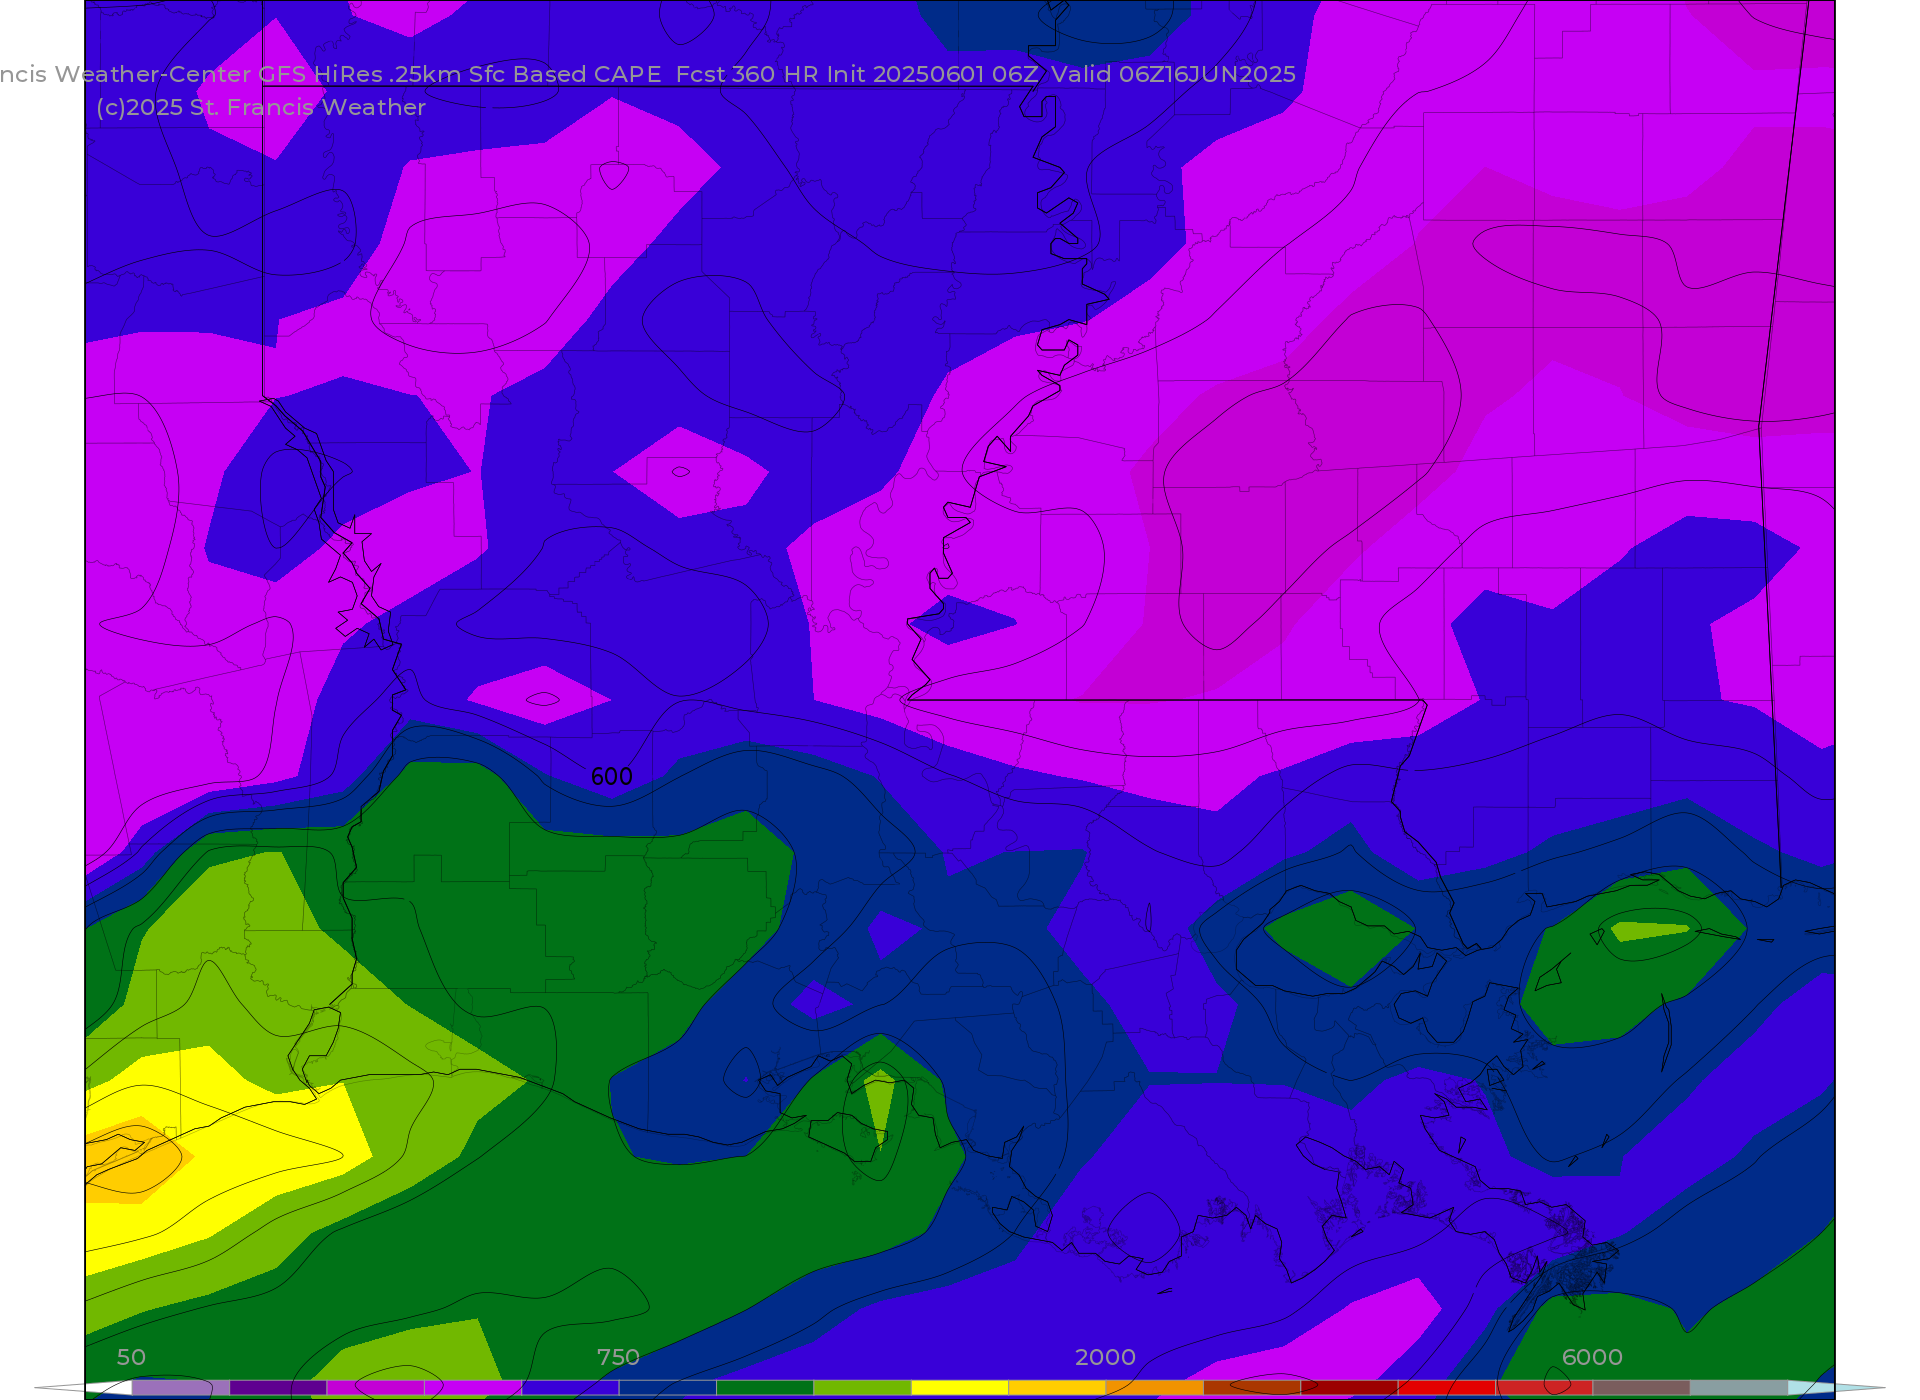Screen dimensions: 1920x1400
Task: Click the '750' label above the color bar
Action: pos(618,1357)
